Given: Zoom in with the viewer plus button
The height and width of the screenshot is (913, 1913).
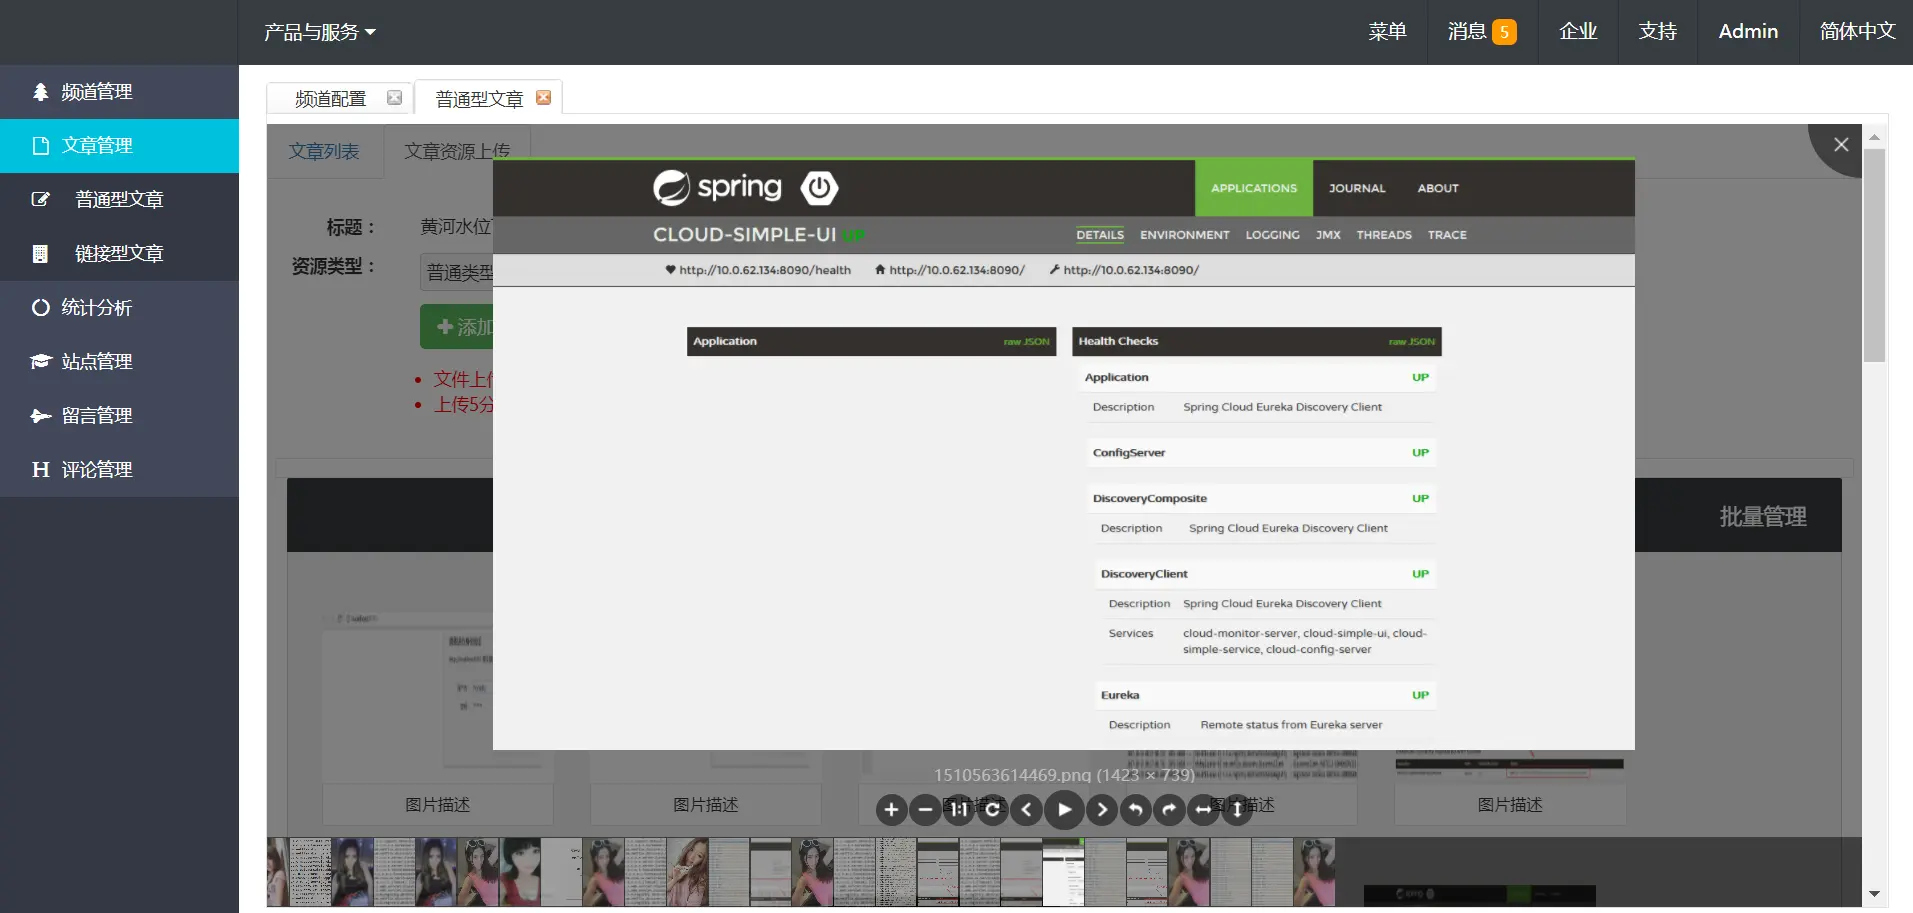Looking at the screenshot, I should pyautogui.click(x=892, y=810).
